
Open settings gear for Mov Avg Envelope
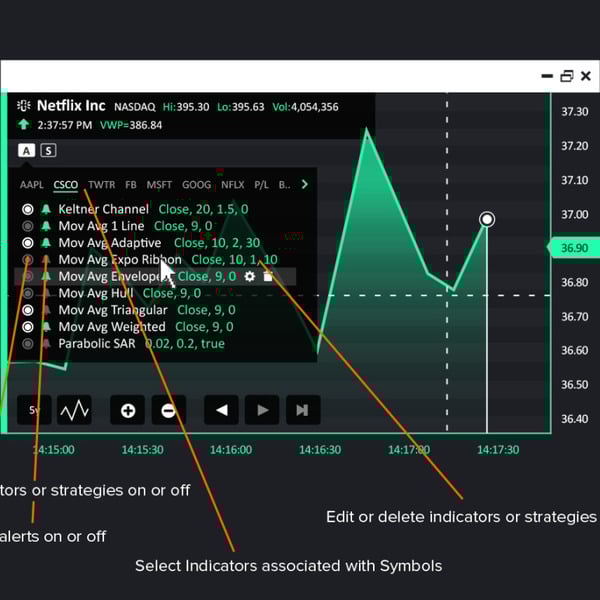(249, 276)
